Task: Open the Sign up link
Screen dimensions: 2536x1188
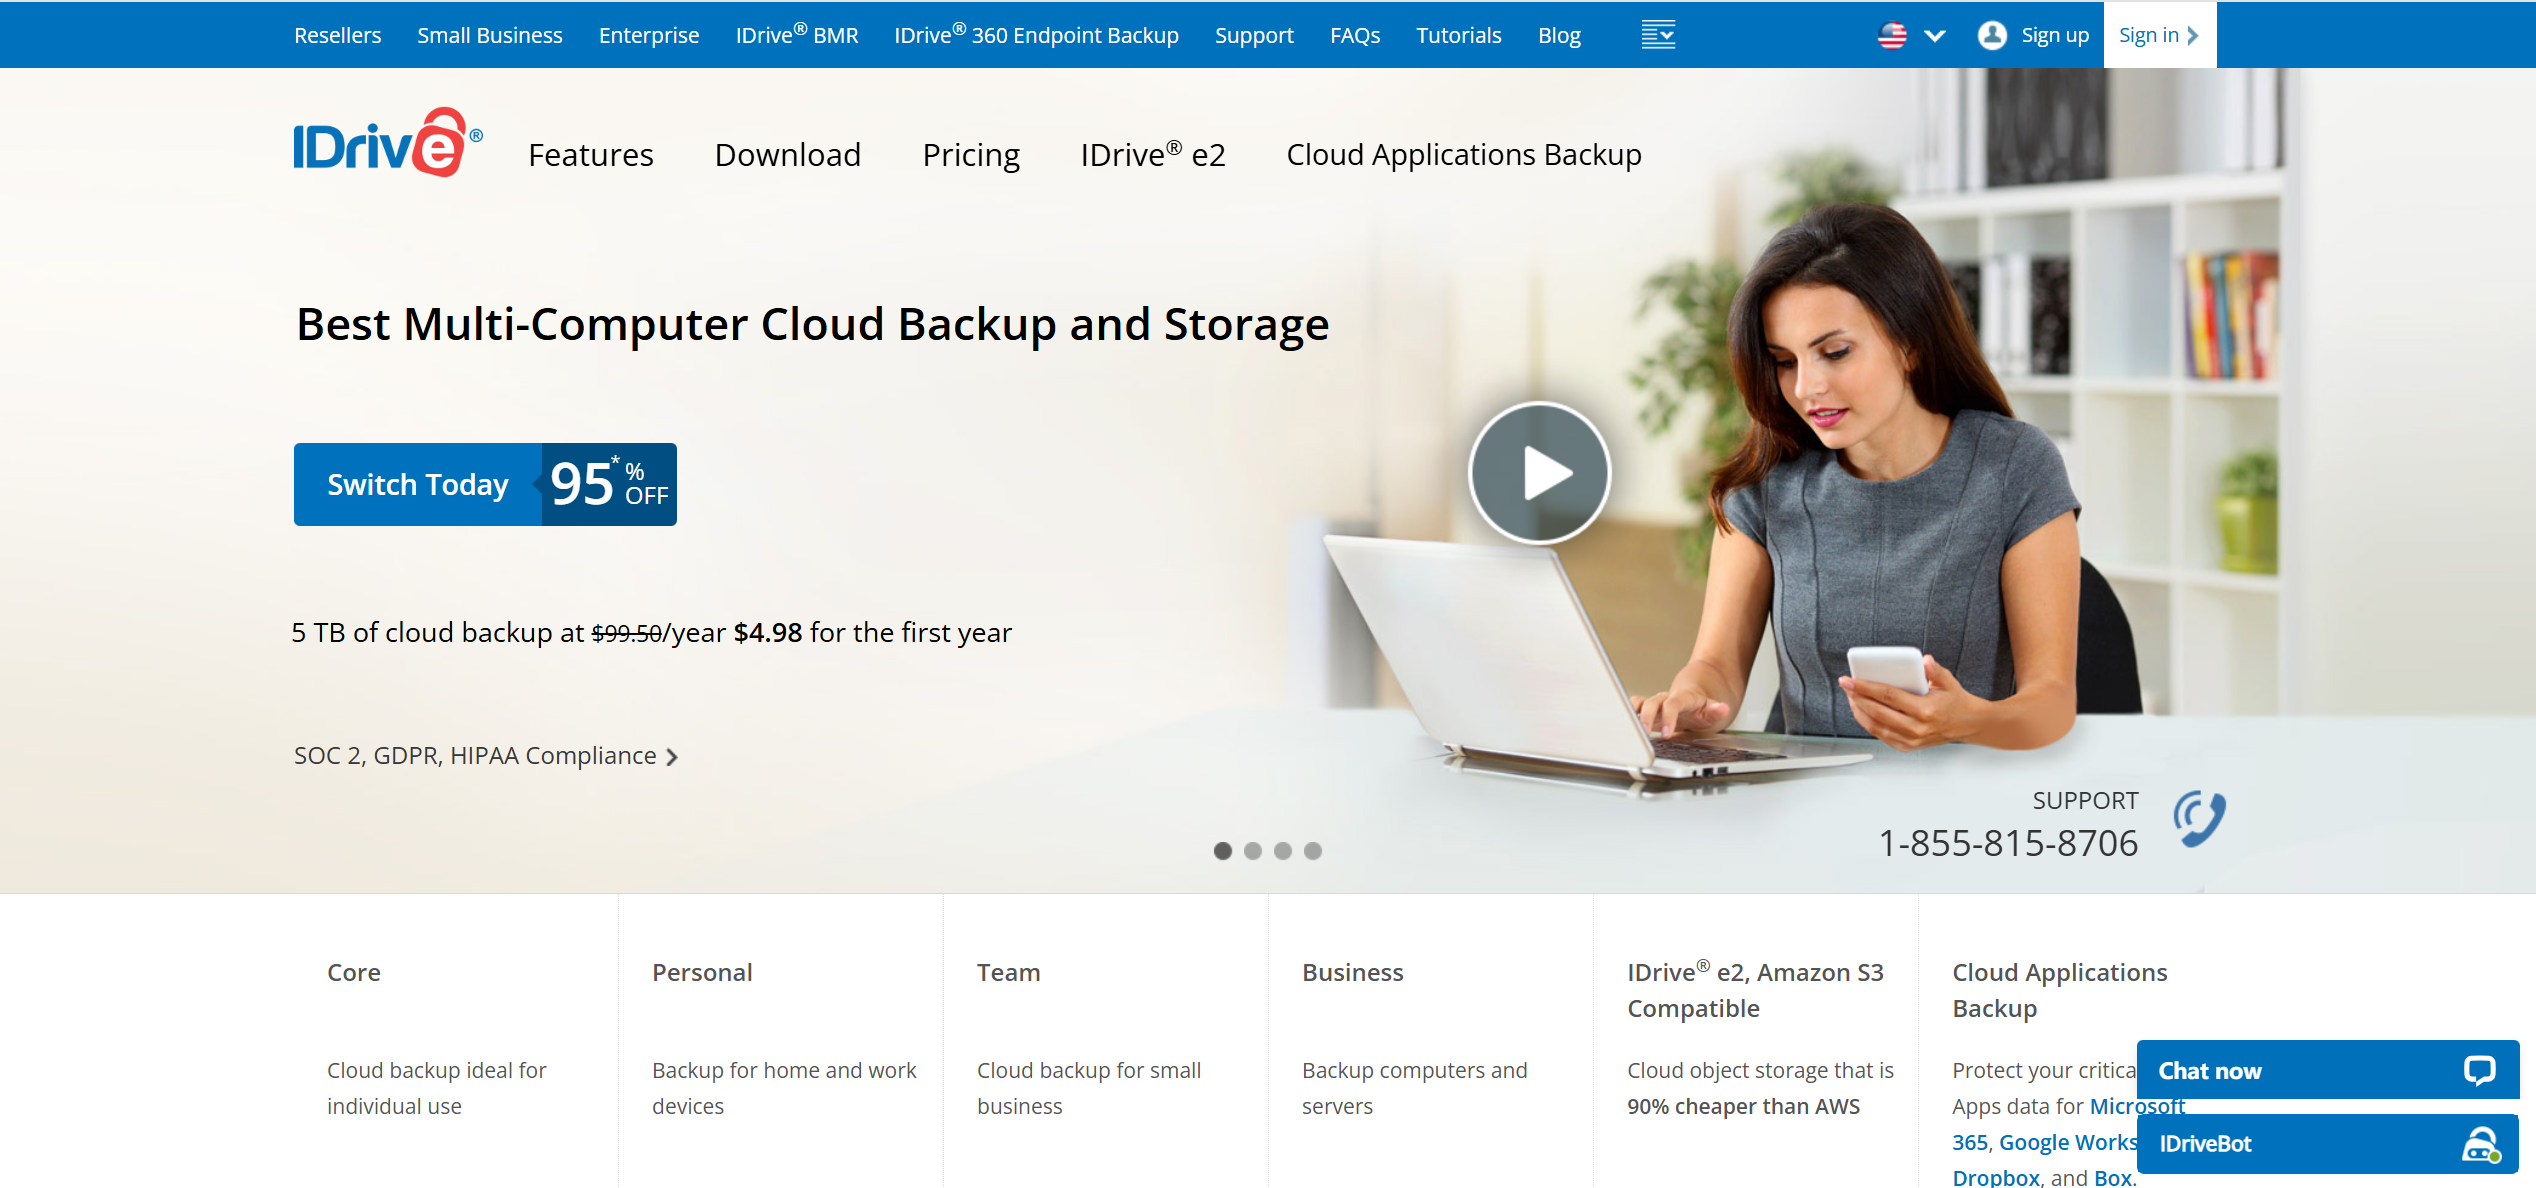Action: click(2055, 35)
